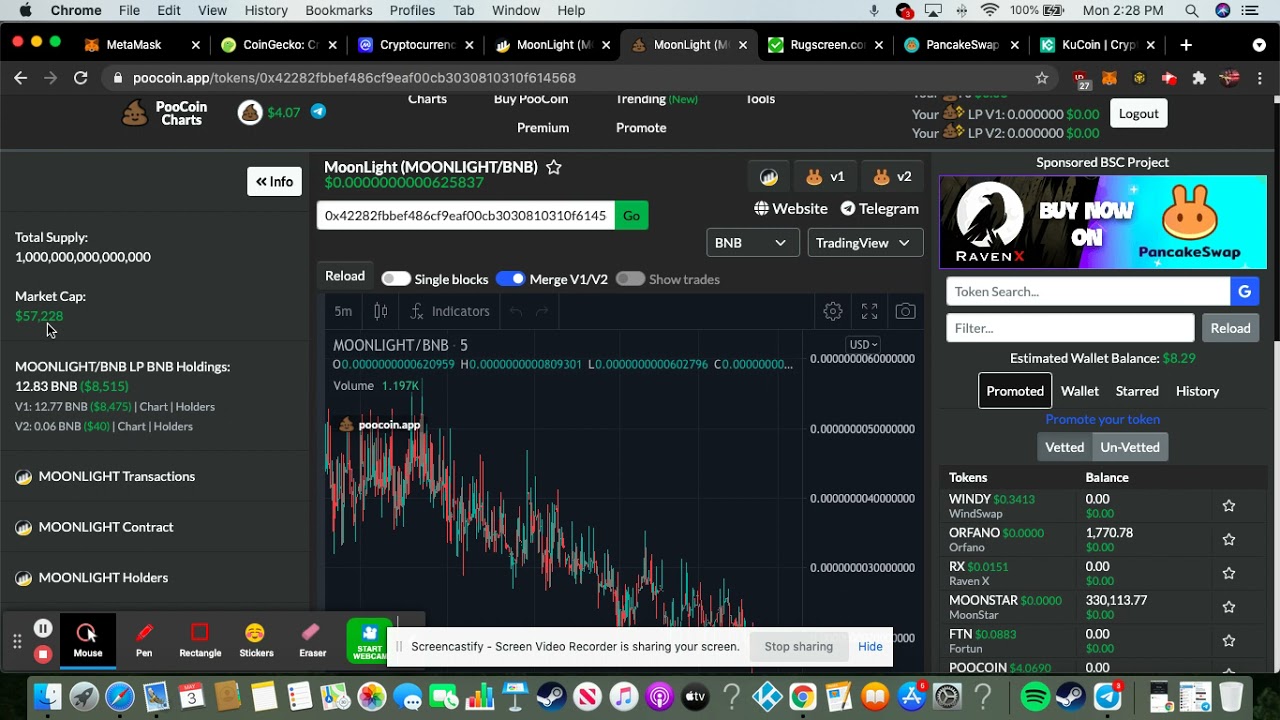
Task: Open Telegram link icon next to price
Action: tap(318, 112)
